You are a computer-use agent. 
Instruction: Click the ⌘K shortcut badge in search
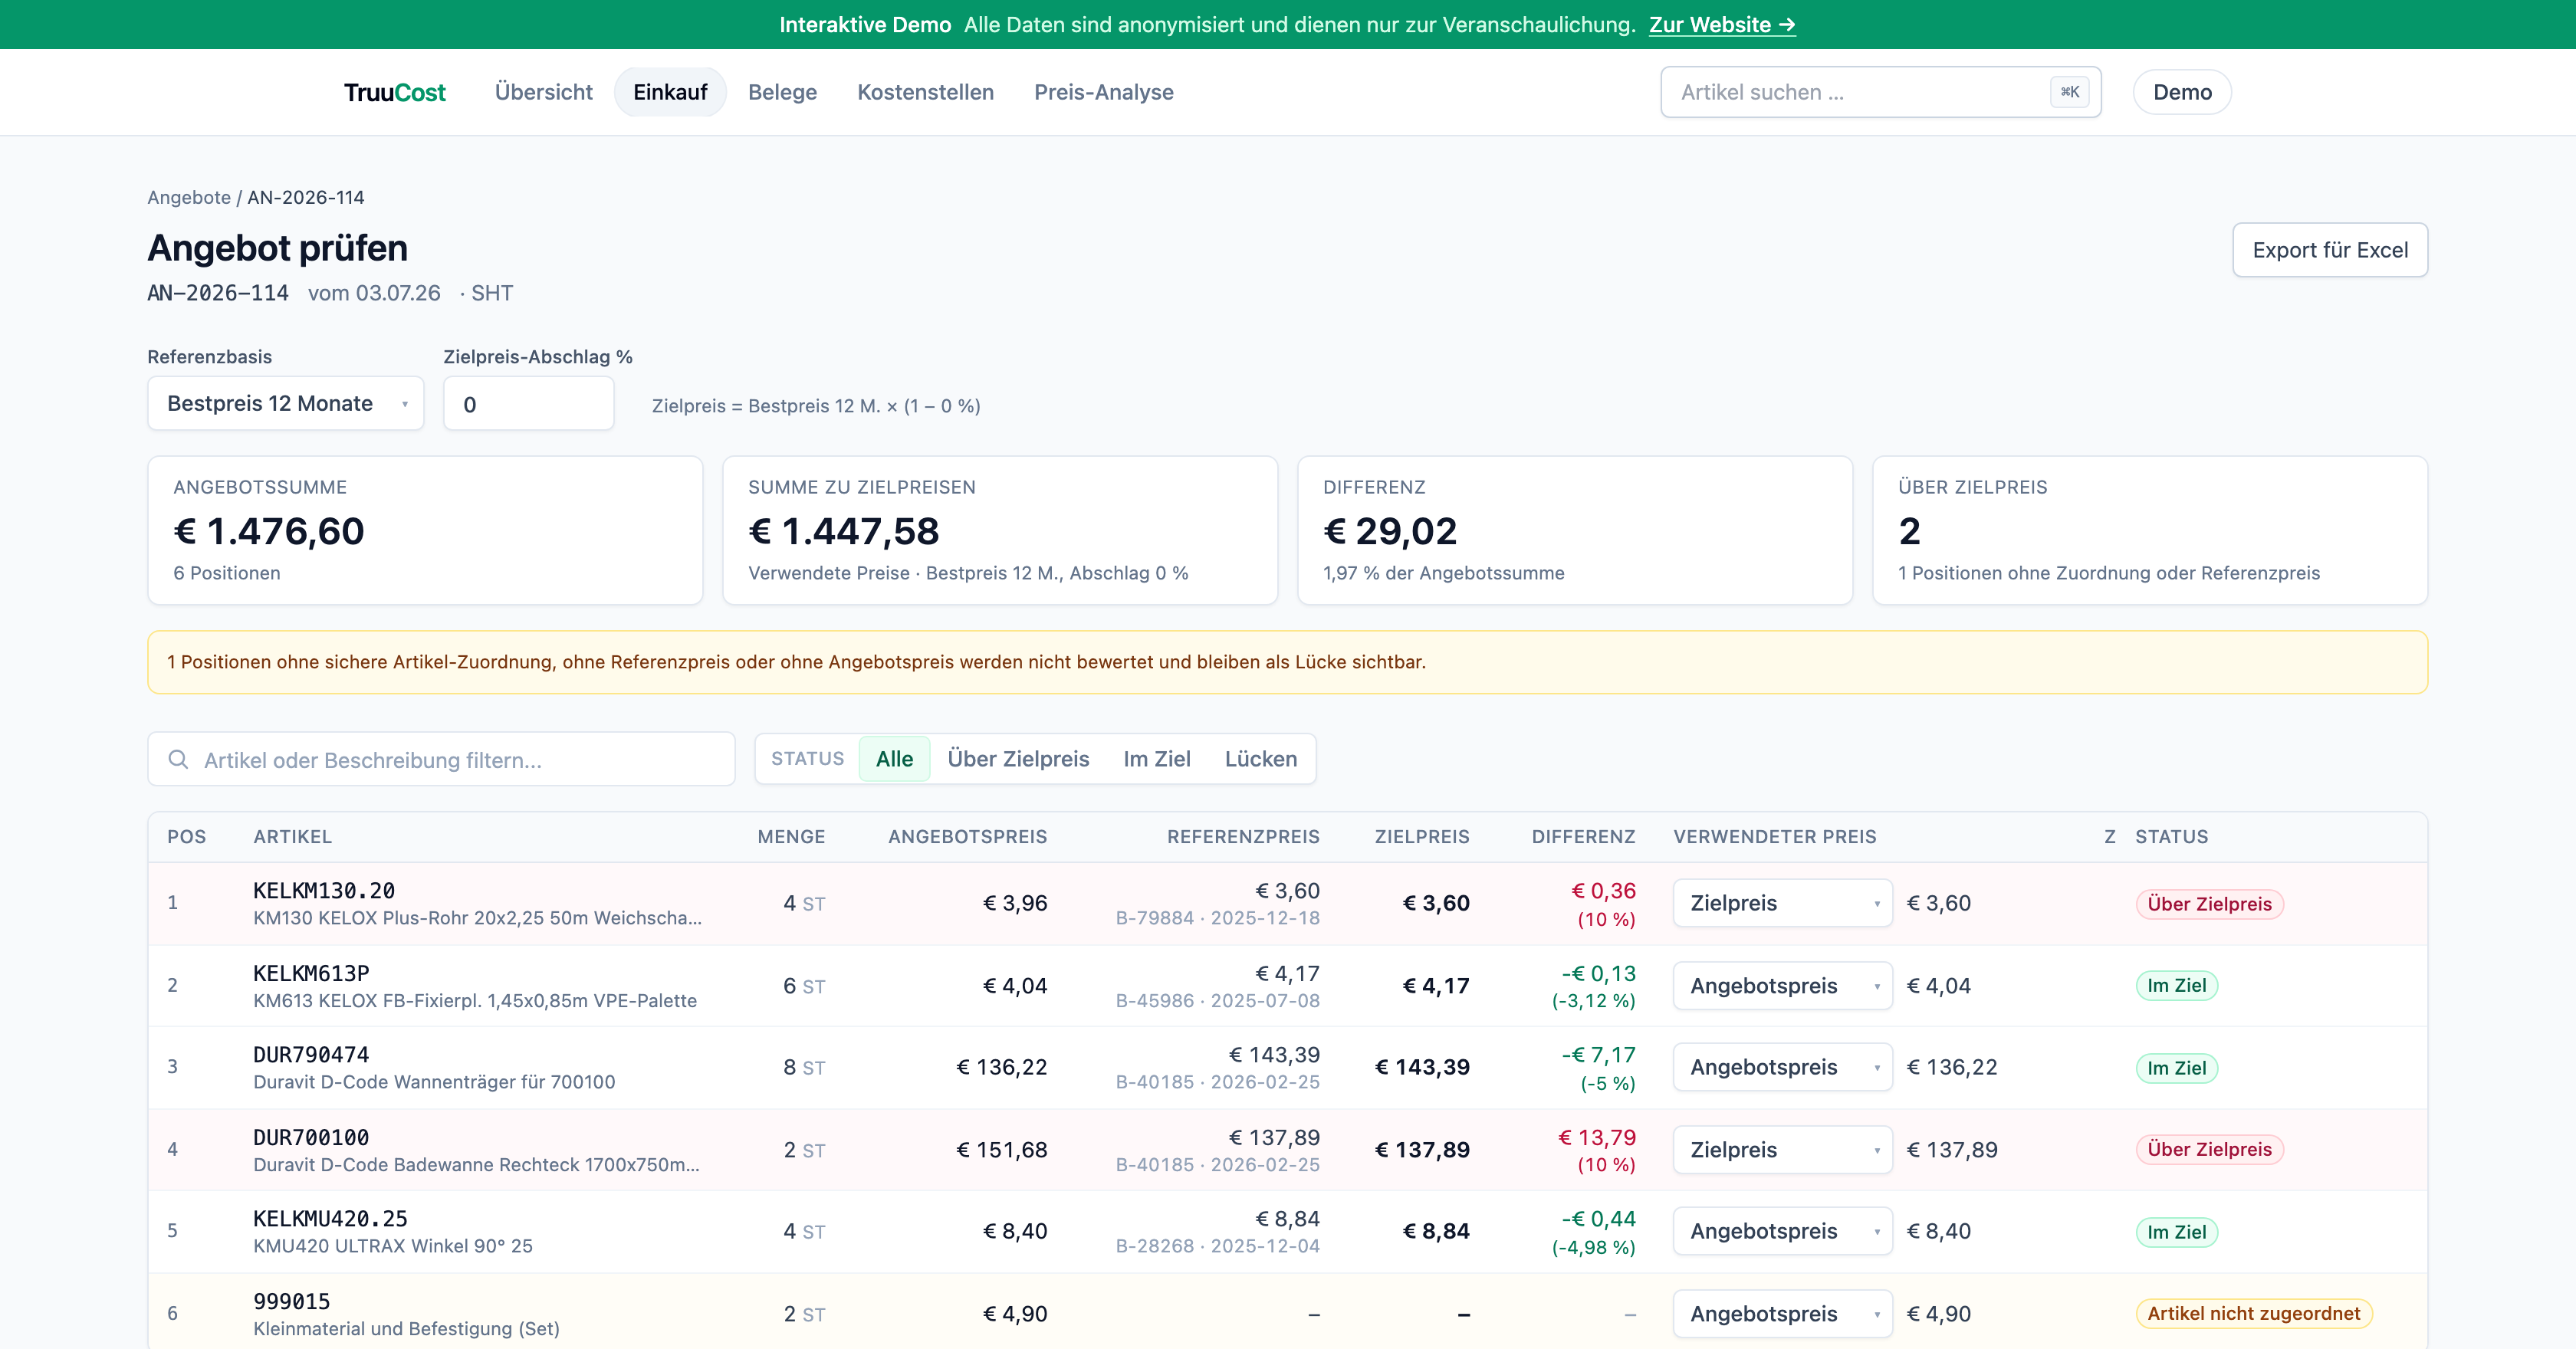tap(2069, 92)
